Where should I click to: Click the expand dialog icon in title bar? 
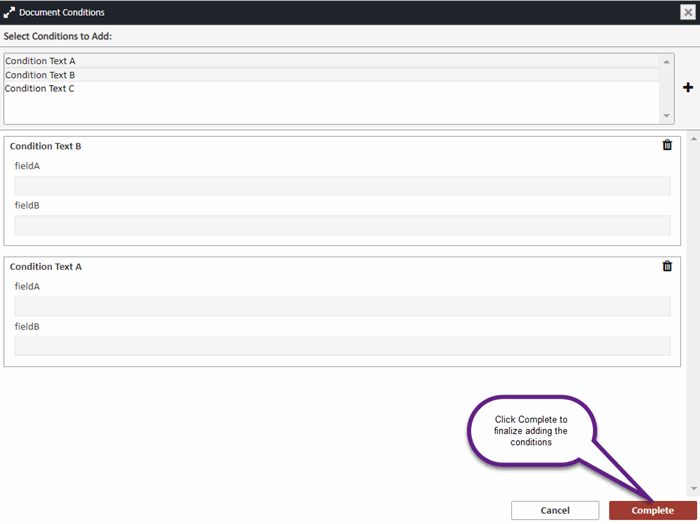coord(9,12)
